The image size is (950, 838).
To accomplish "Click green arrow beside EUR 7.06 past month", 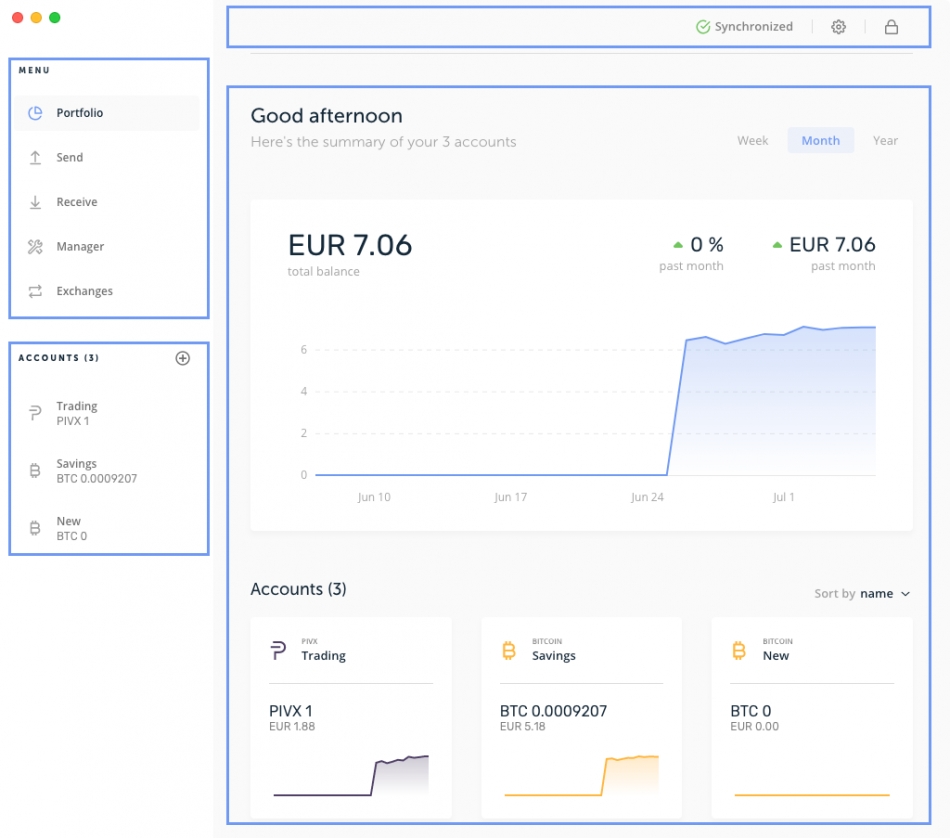I will tap(777, 245).
